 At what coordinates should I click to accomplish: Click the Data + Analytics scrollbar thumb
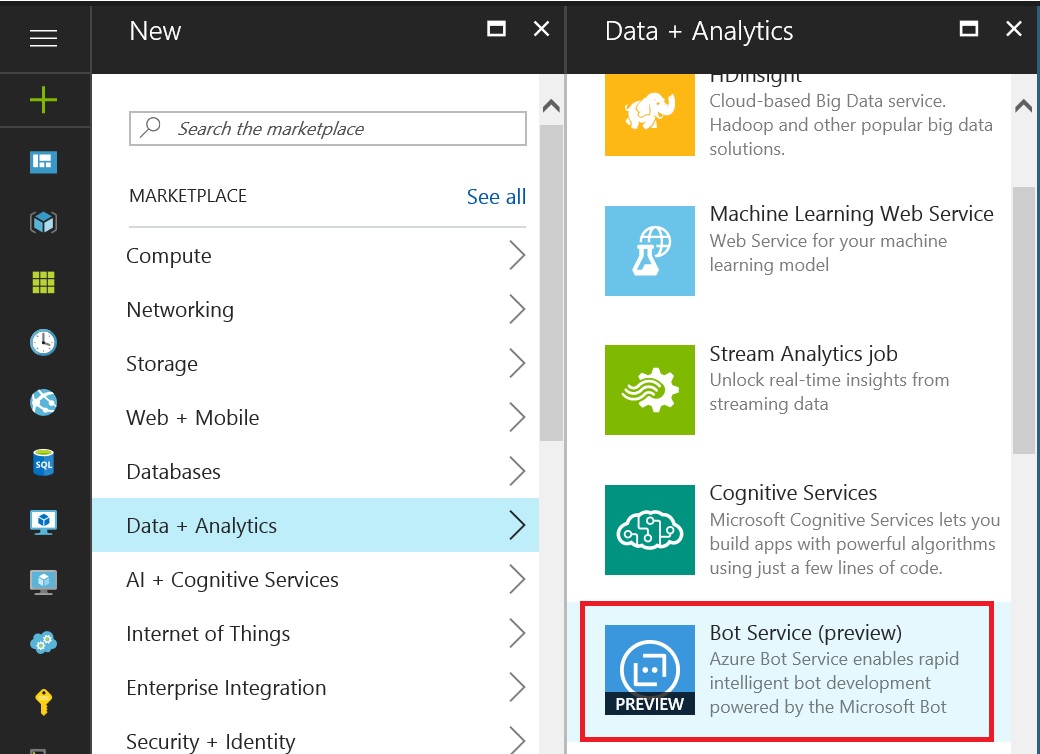(x=1023, y=320)
